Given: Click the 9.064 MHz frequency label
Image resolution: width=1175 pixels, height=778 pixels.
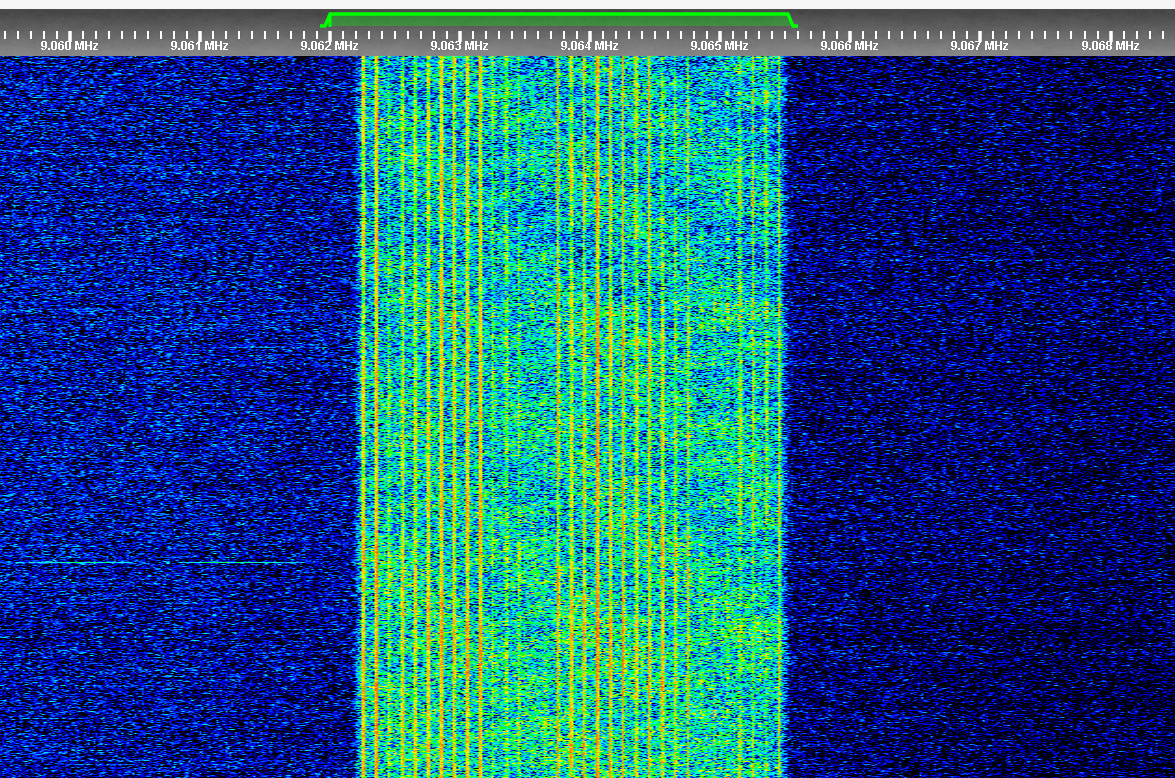Looking at the screenshot, I should point(590,46).
